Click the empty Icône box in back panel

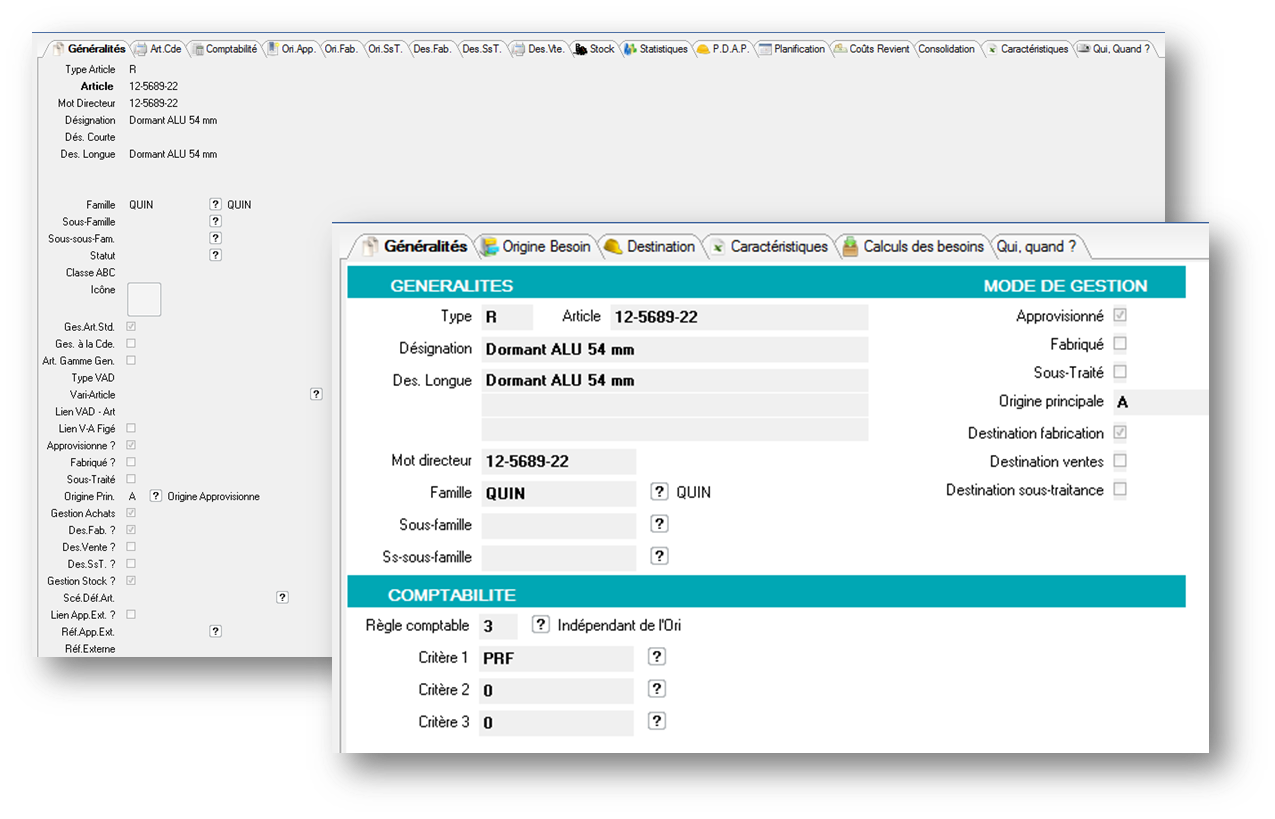coord(144,299)
